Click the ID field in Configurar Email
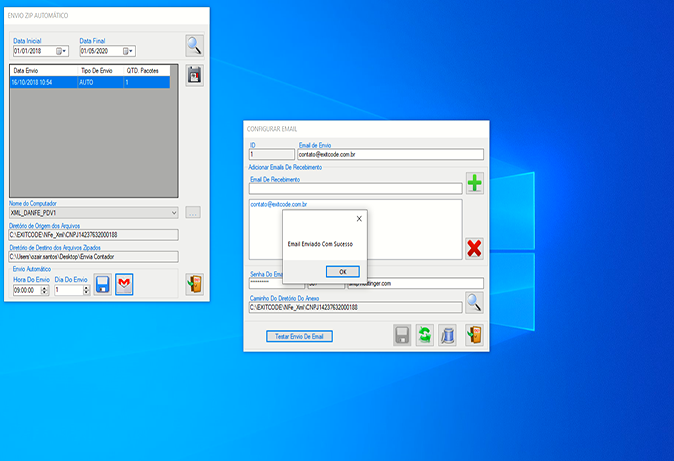 272,154
